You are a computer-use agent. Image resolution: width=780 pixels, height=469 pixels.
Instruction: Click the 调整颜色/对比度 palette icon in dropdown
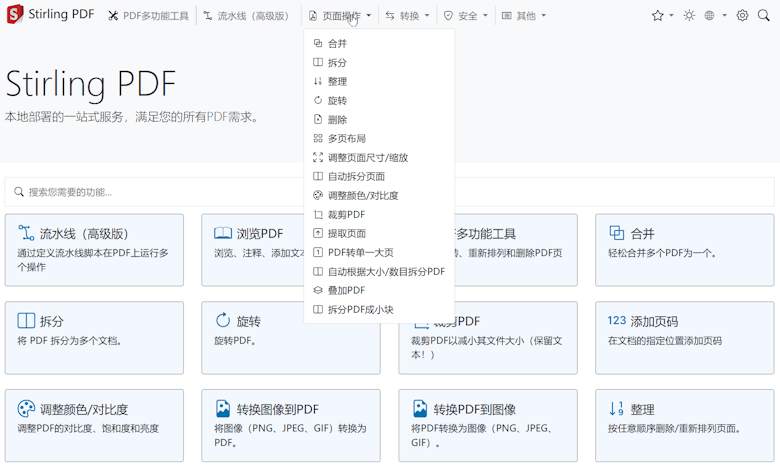point(318,195)
